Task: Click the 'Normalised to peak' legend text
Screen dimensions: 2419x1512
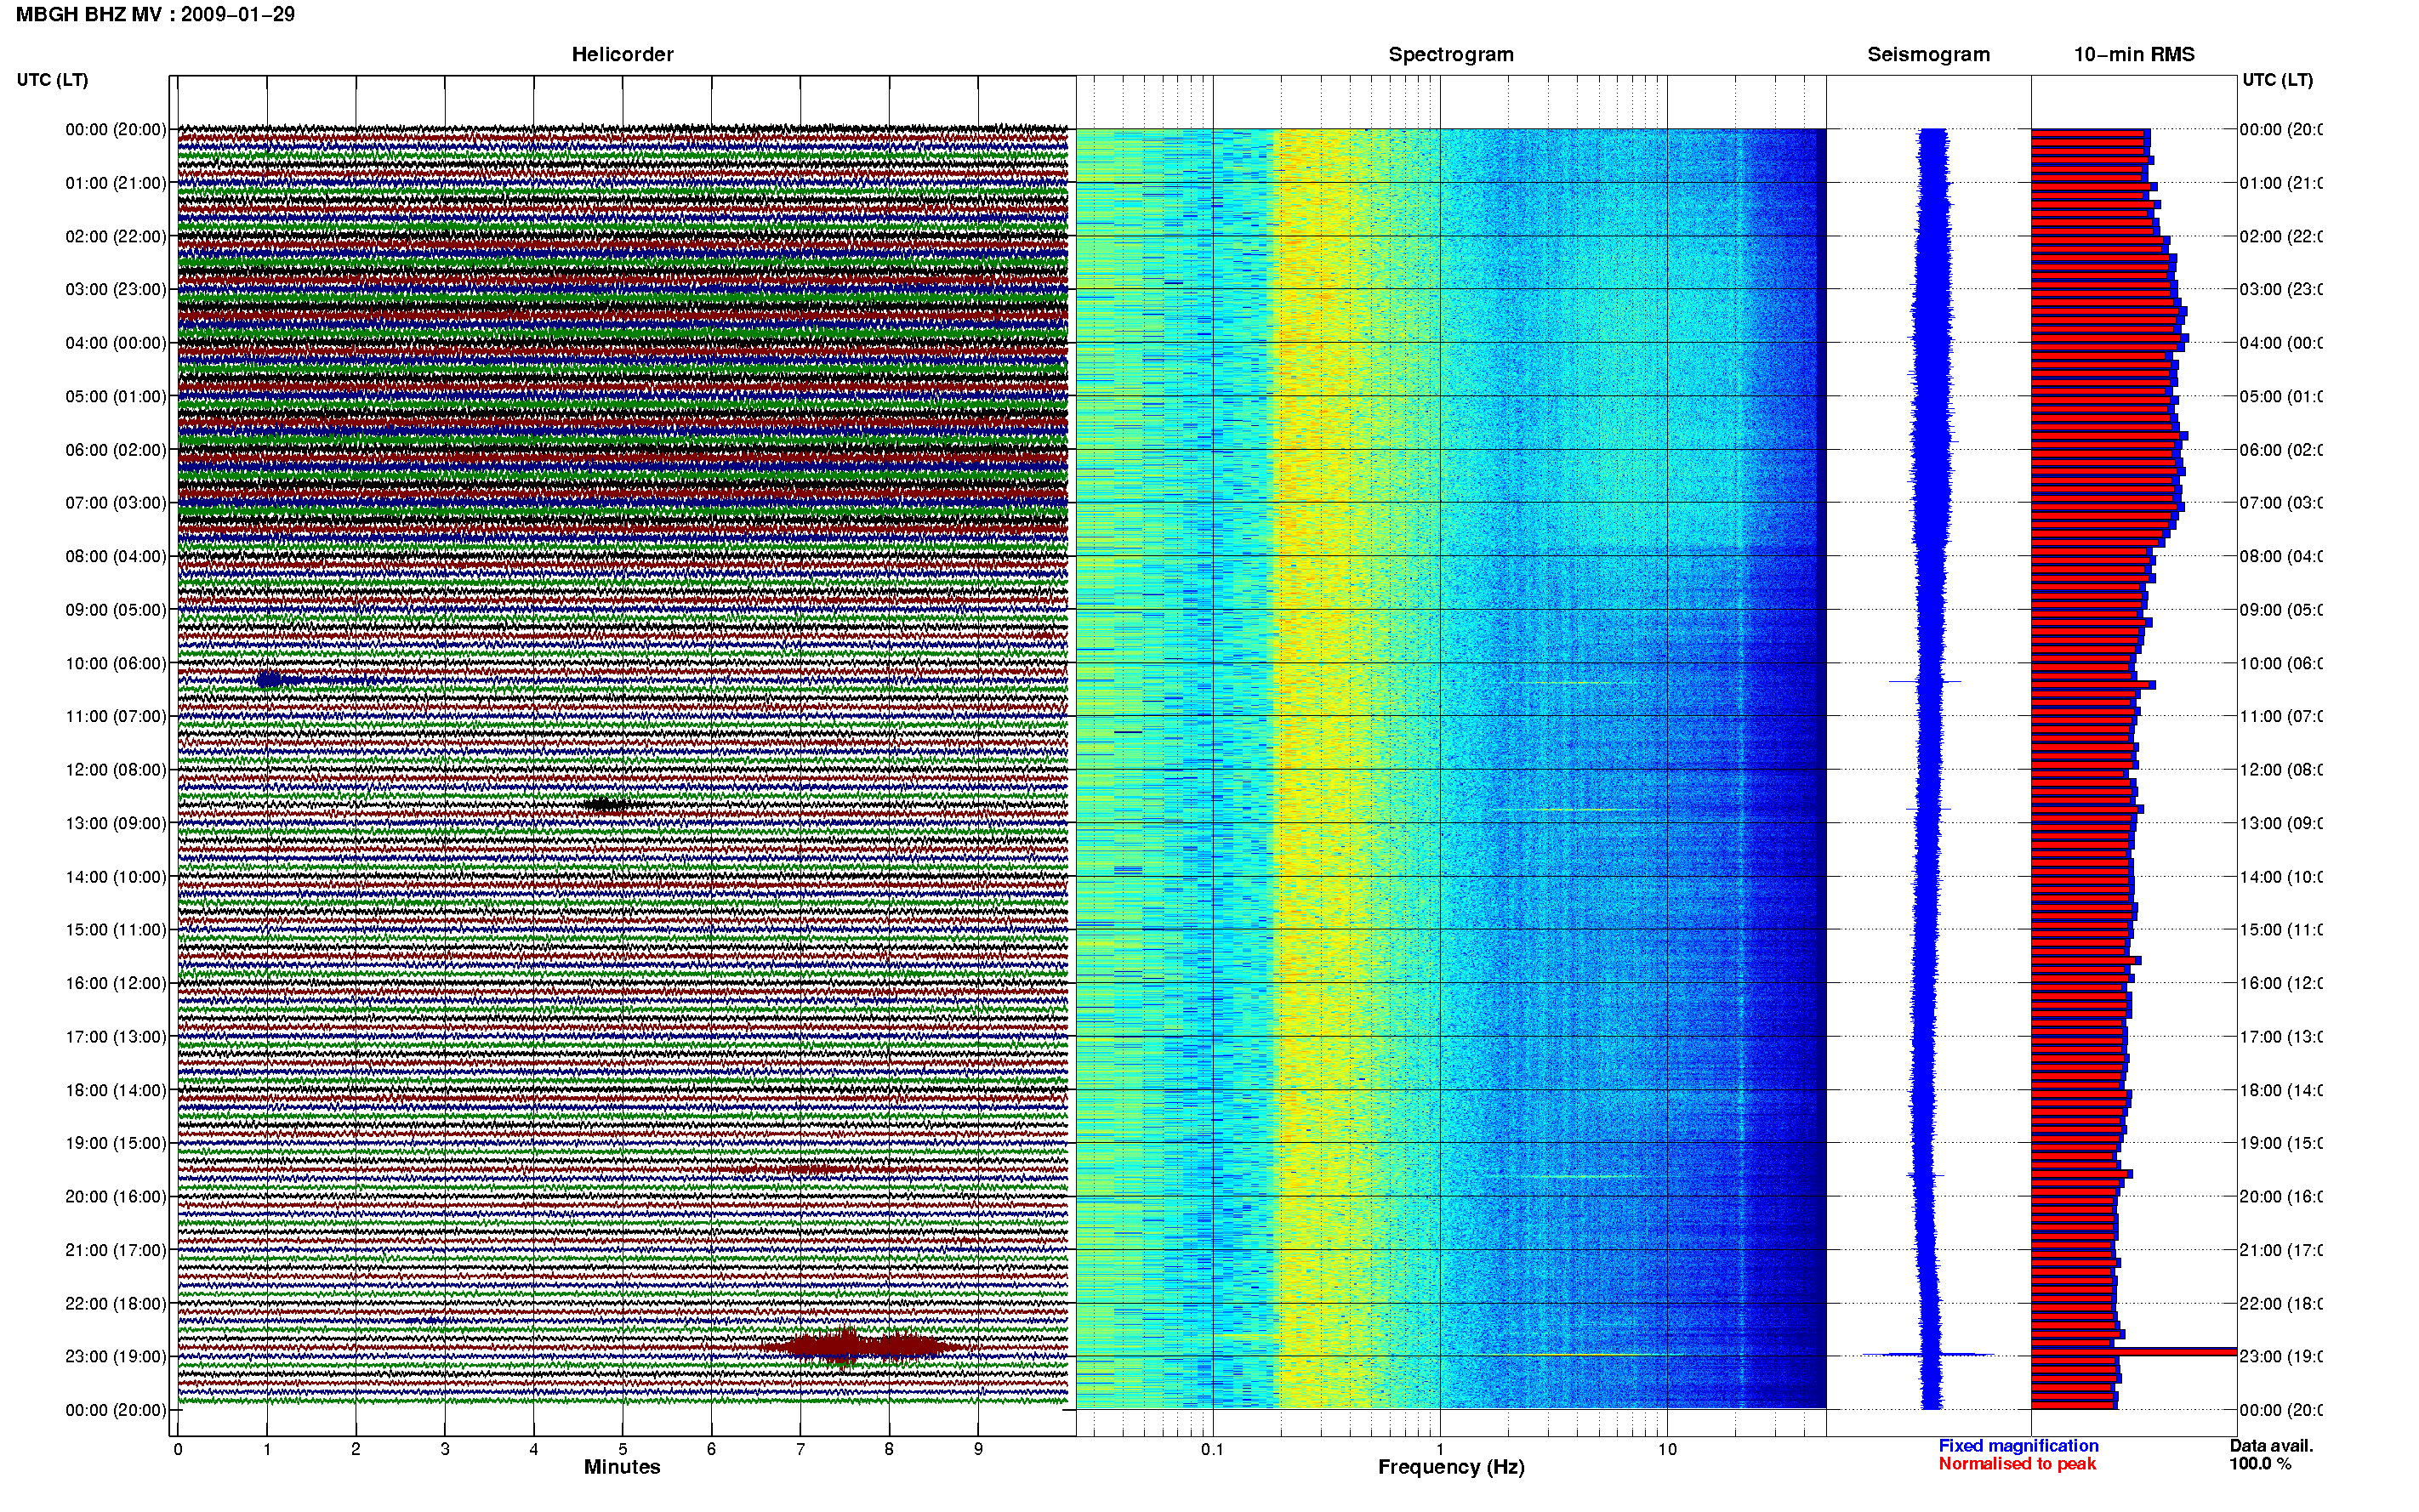Action: pyautogui.click(x=2017, y=1464)
